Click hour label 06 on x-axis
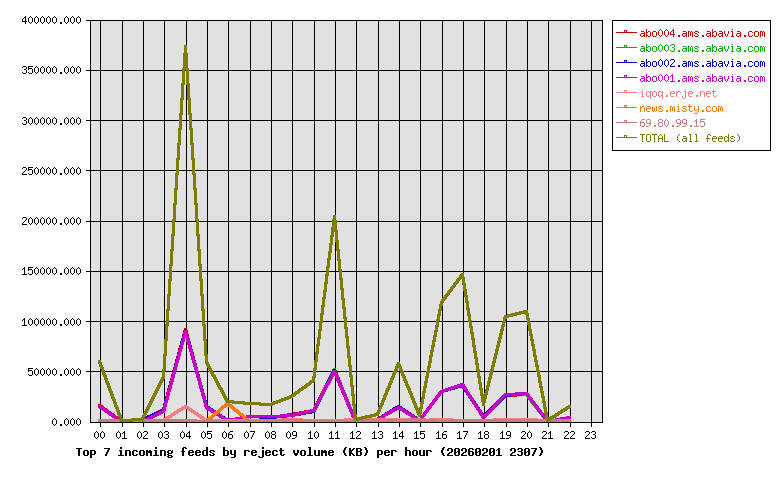Image resolution: width=780 pixels, height=480 pixels. 228,435
